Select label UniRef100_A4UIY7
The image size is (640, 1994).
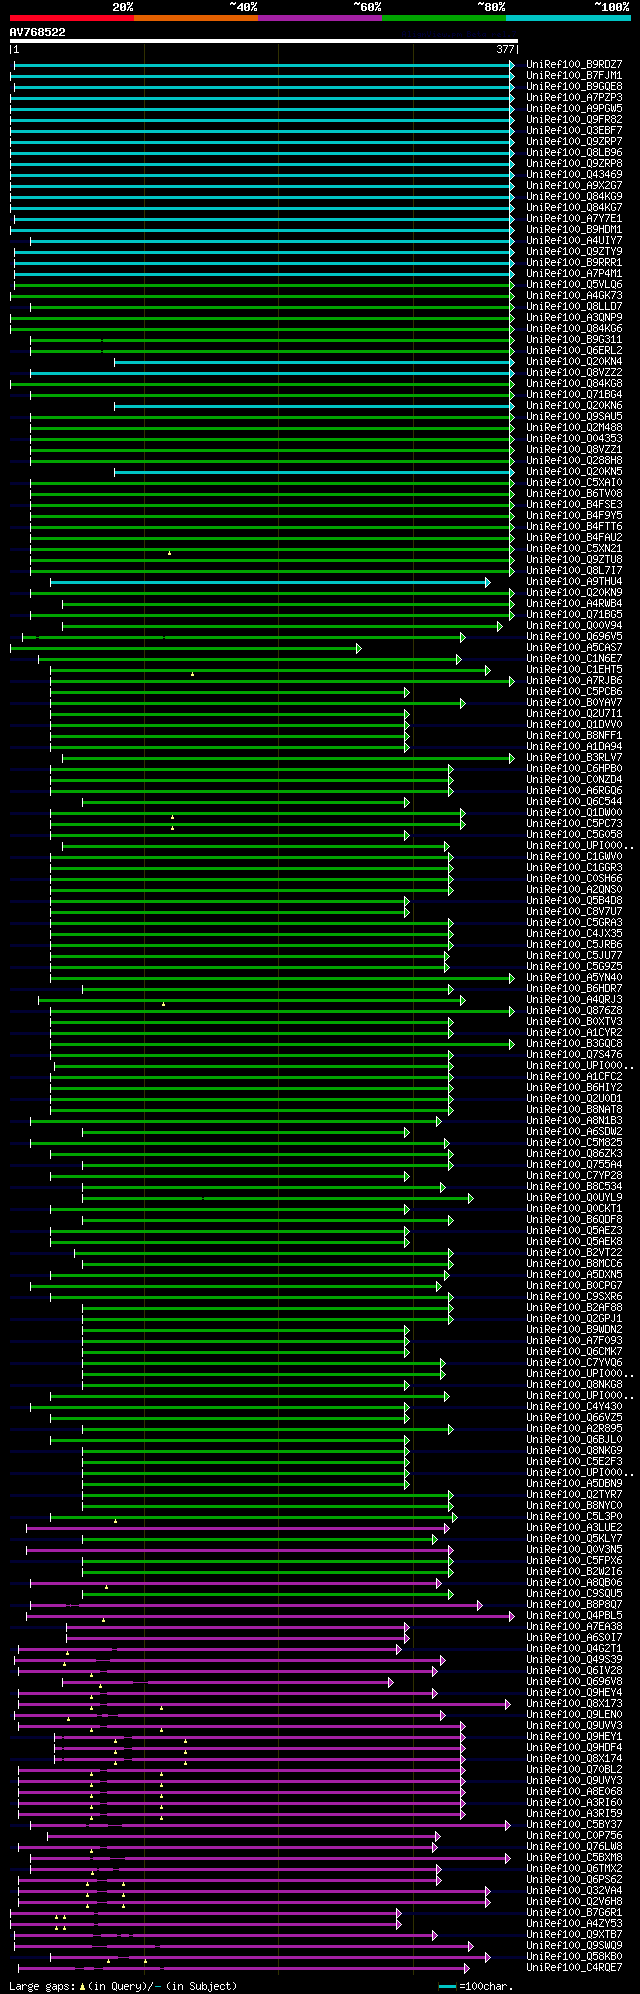point(574,241)
